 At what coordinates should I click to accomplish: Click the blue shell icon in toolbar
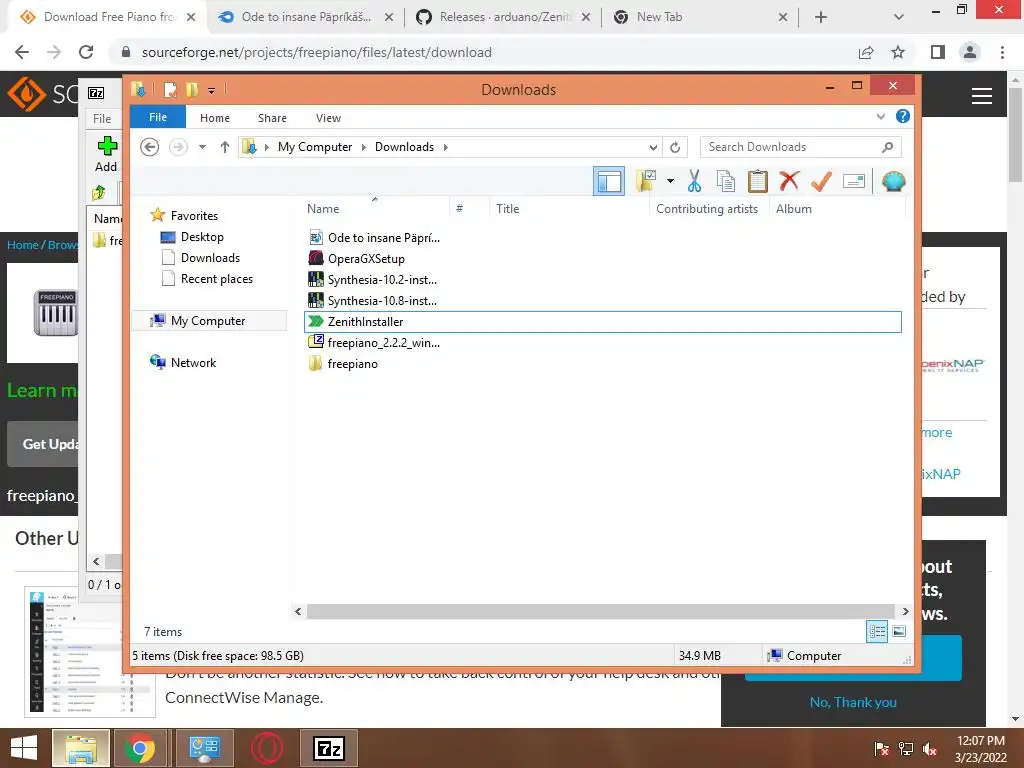click(x=893, y=181)
